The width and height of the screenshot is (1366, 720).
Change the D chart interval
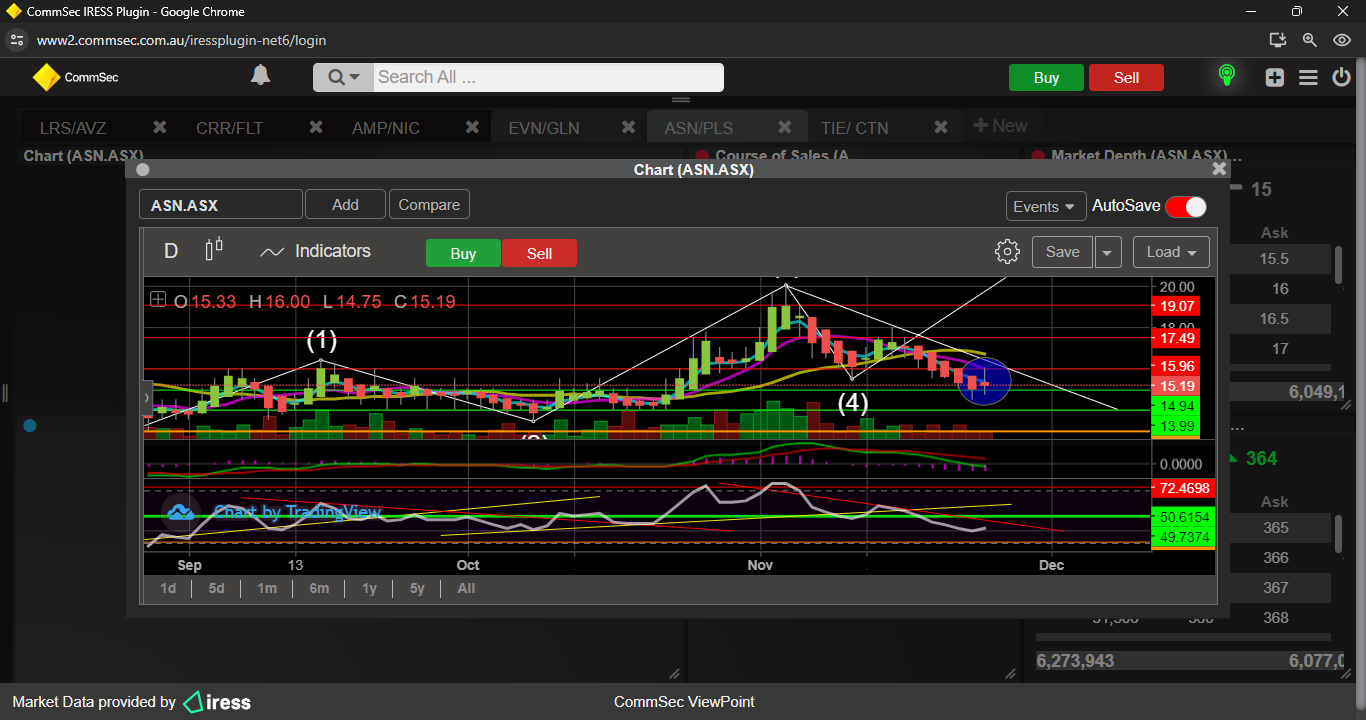pos(171,251)
